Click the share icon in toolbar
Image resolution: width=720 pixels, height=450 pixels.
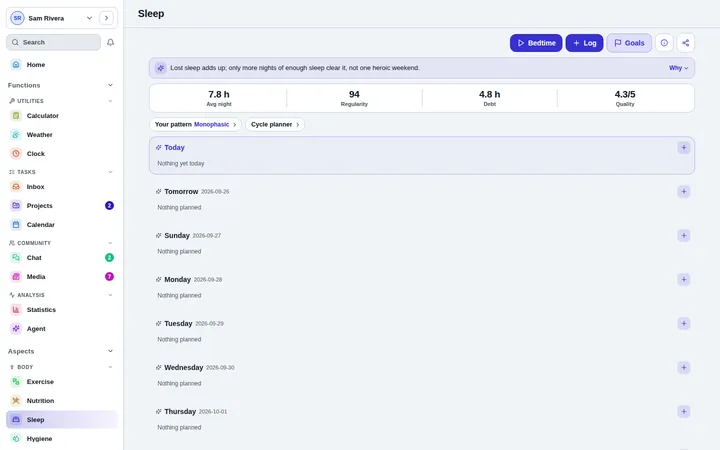[x=686, y=43]
